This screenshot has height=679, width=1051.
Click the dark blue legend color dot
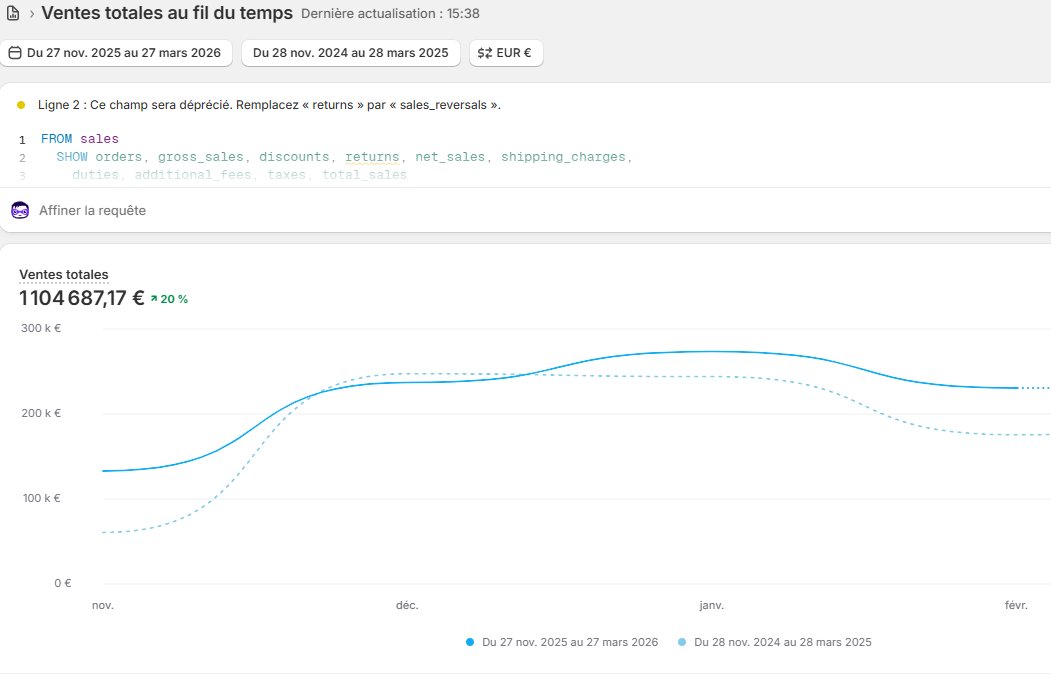[470, 642]
